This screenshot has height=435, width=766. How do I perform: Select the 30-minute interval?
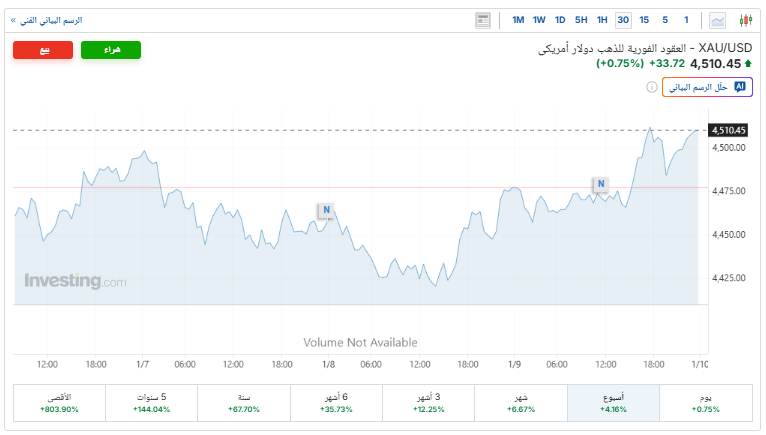pyautogui.click(x=623, y=20)
